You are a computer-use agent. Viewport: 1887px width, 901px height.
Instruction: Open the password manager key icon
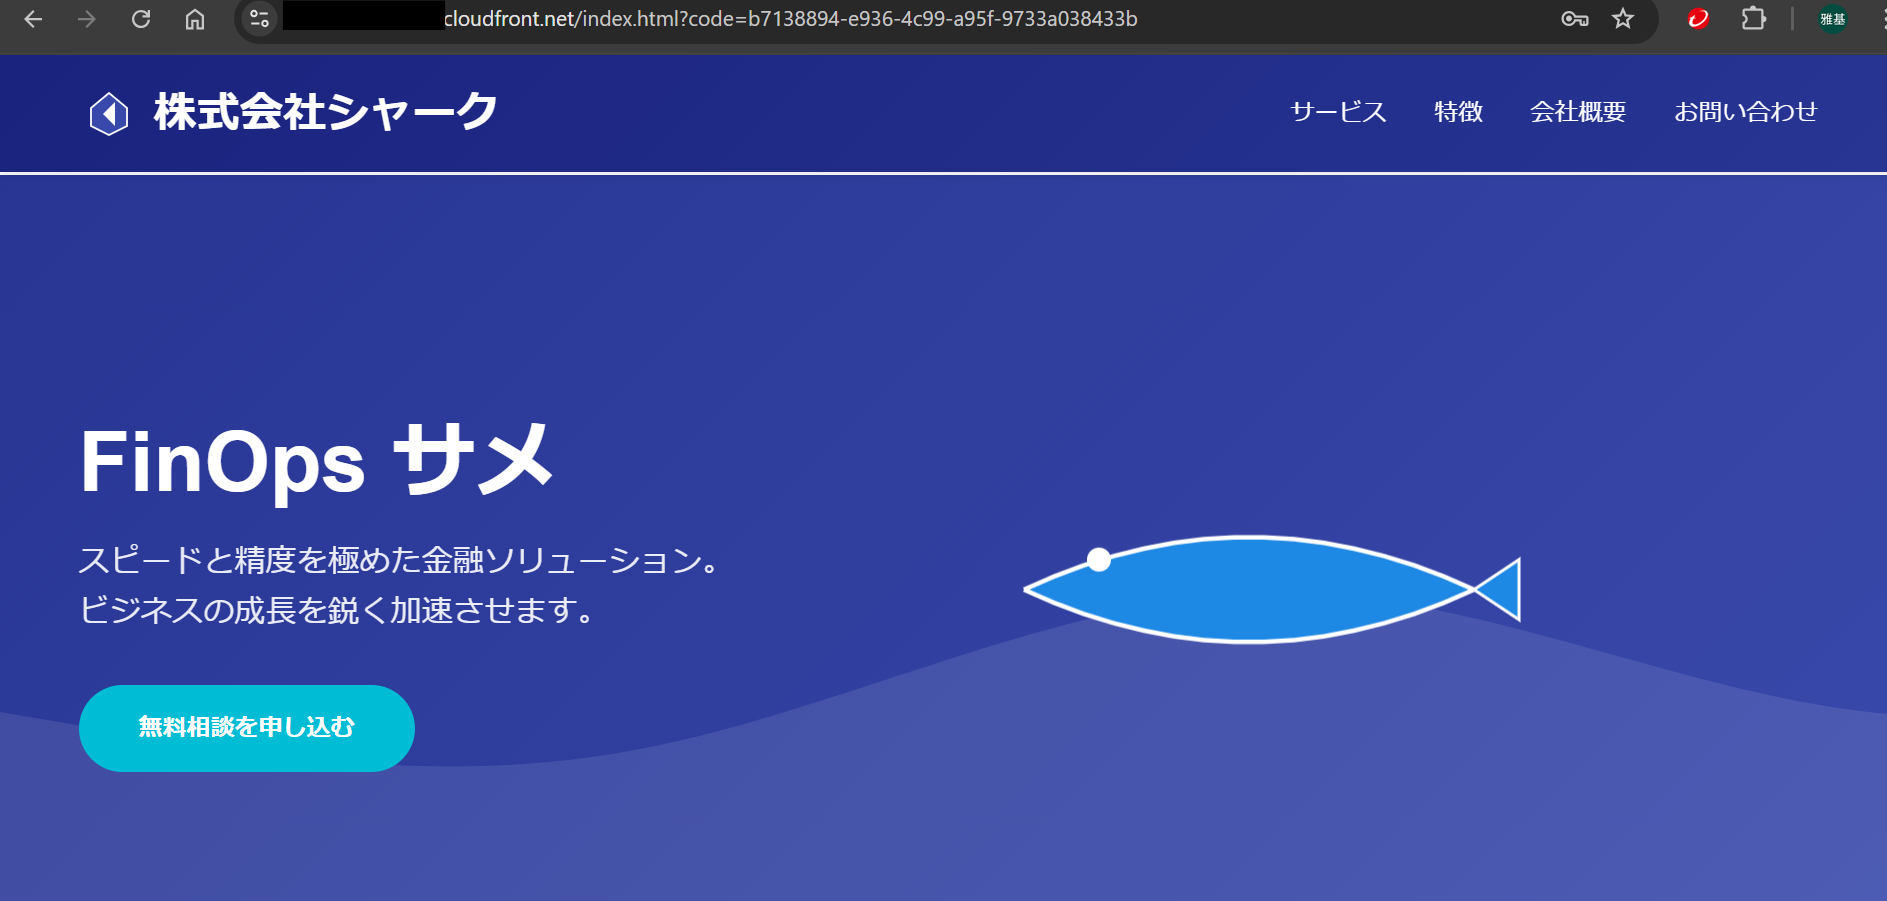tap(1575, 19)
